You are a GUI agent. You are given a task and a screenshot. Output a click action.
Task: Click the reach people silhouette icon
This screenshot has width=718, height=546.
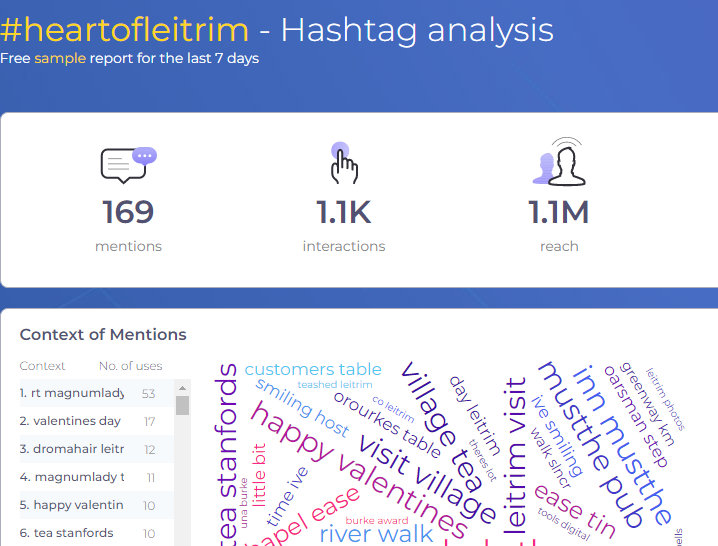point(559,162)
